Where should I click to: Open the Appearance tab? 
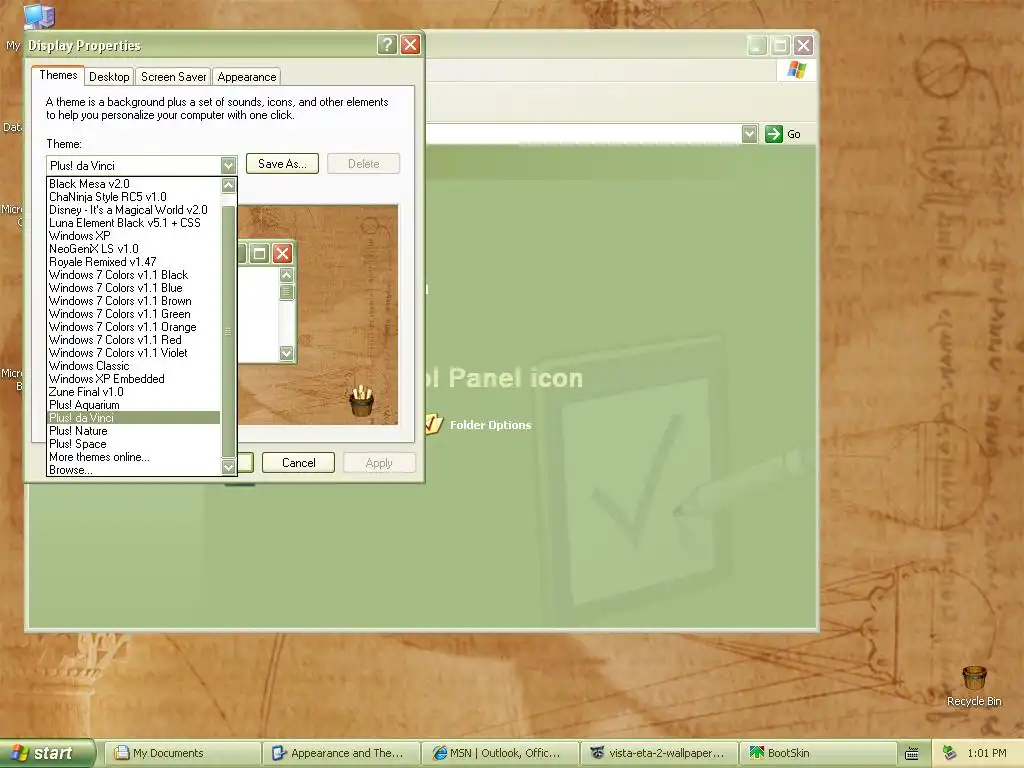pos(247,77)
